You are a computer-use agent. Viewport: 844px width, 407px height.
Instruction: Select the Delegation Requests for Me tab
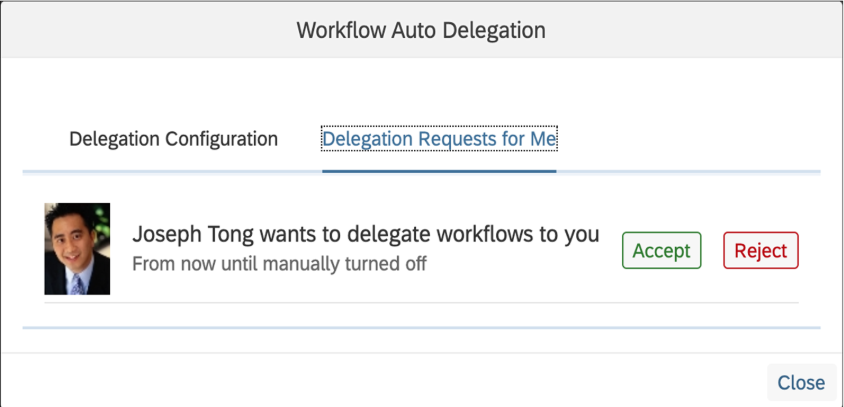coord(439,139)
